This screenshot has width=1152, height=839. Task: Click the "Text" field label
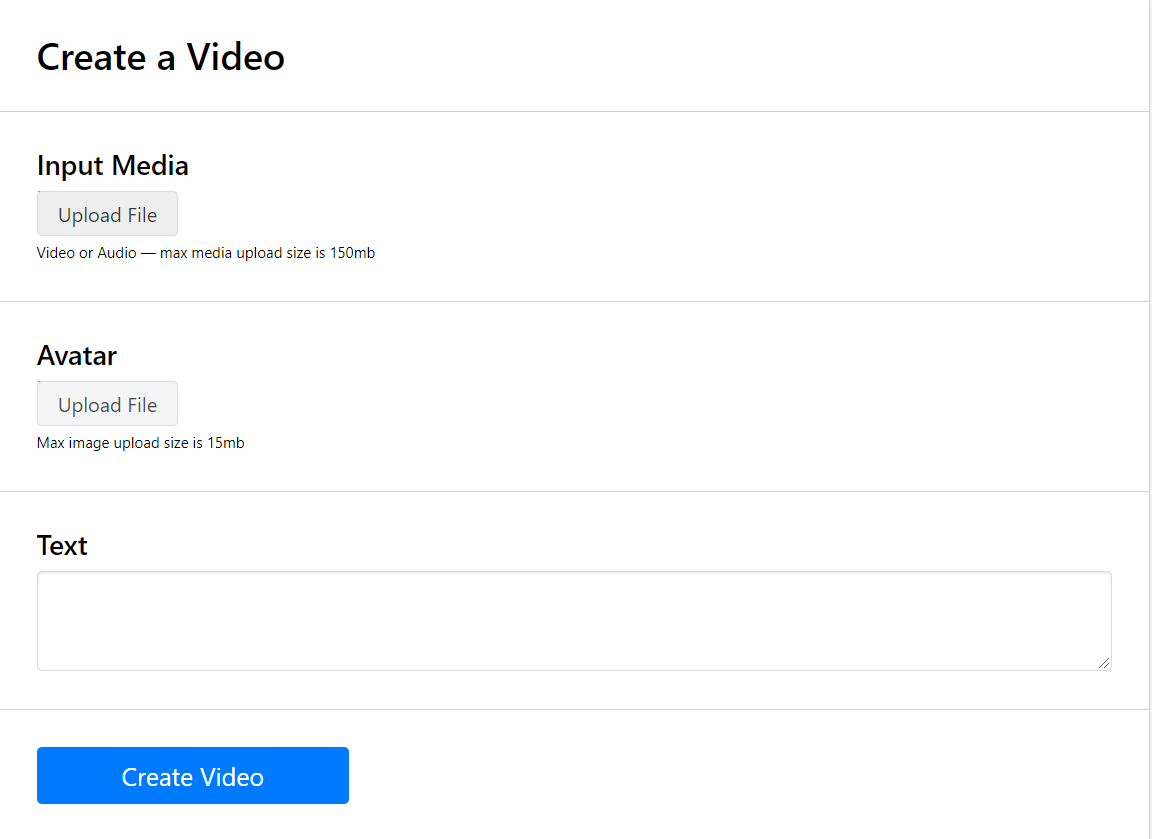(x=62, y=545)
